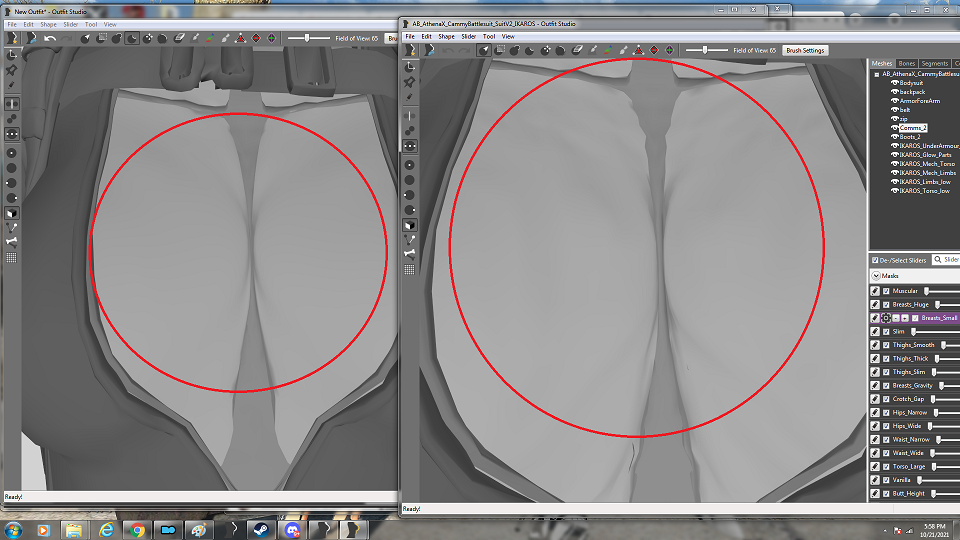This screenshot has height=540, width=960.
Task: Choose the eraser brush in New Outfit window
Action: tap(179, 38)
